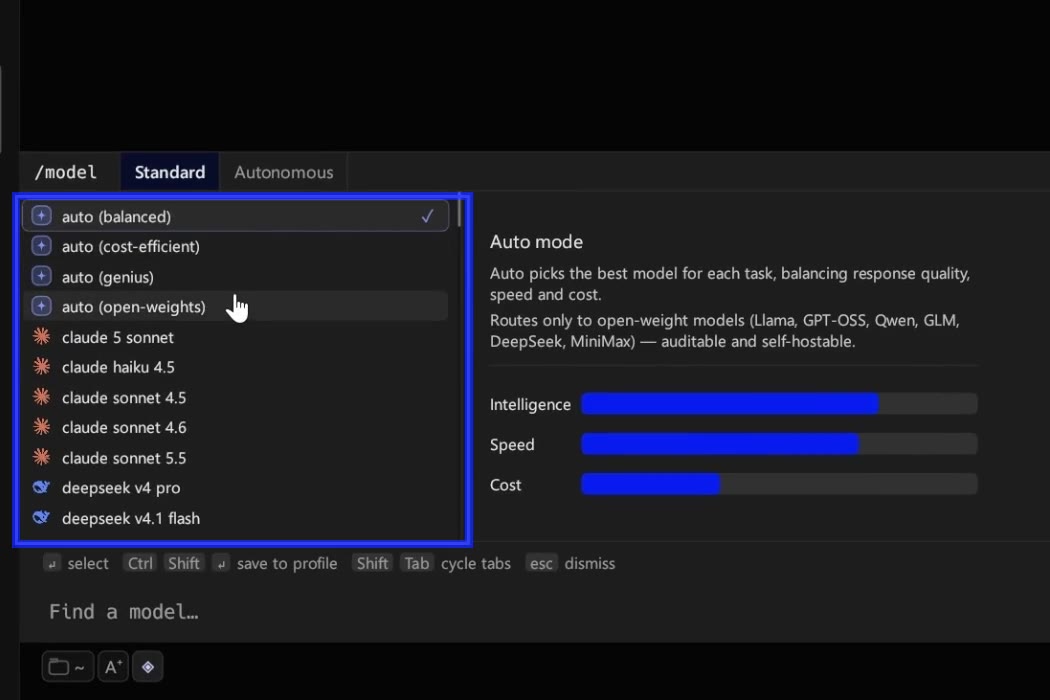The image size is (1050, 700).
Task: Click the Claude logo beside claude 5 sonnet
Action: pyautogui.click(x=42, y=337)
